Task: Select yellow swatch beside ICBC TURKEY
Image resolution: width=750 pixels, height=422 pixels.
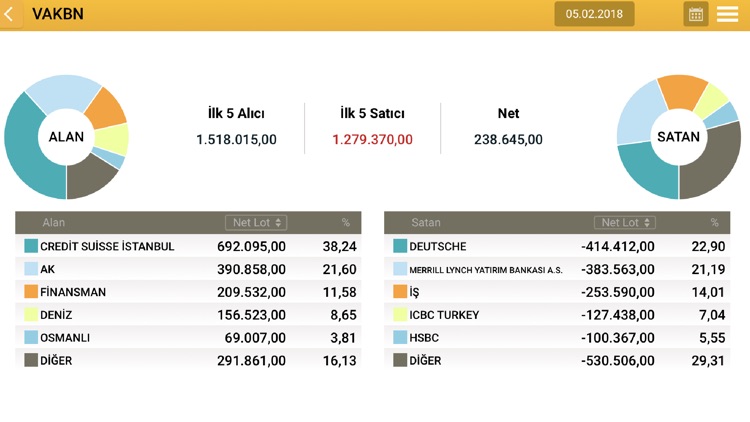Action: click(x=400, y=315)
